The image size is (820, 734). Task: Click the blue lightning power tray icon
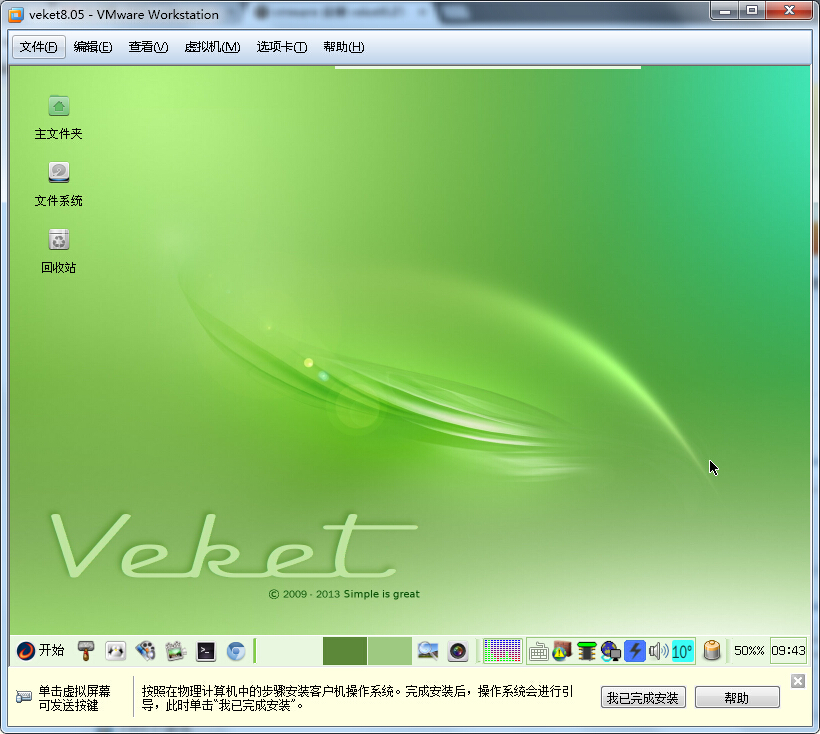[635, 651]
